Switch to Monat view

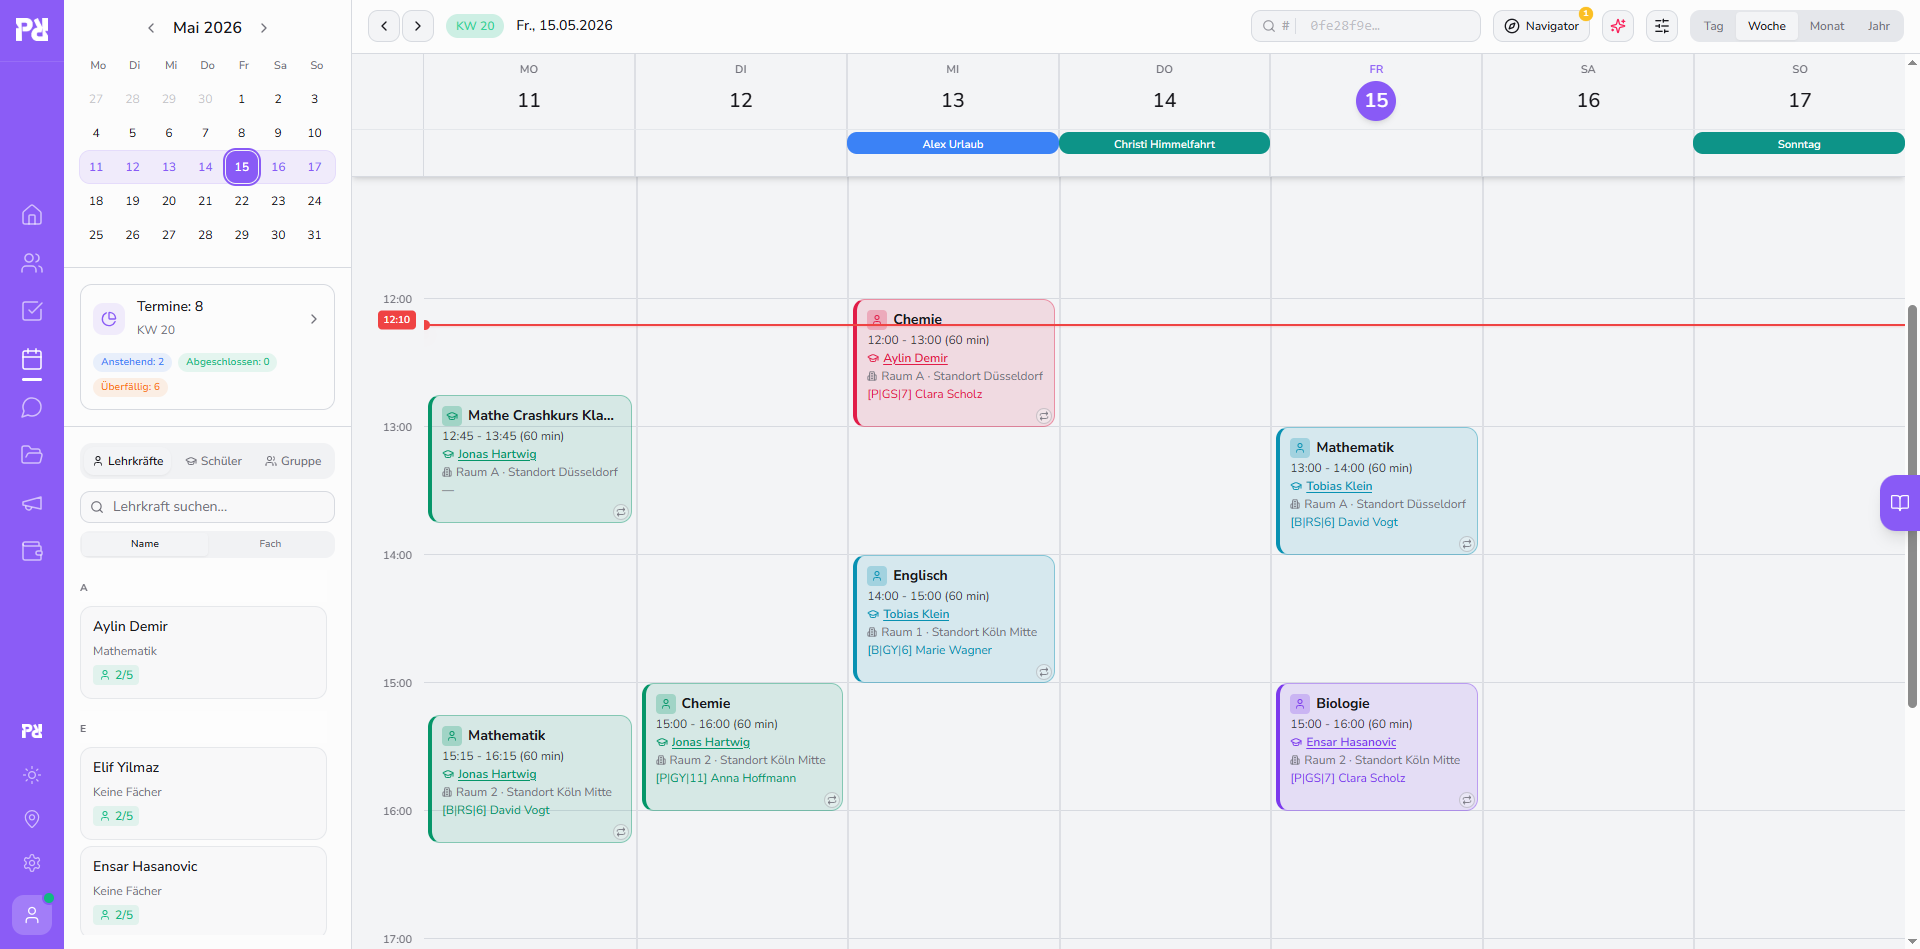(1827, 26)
